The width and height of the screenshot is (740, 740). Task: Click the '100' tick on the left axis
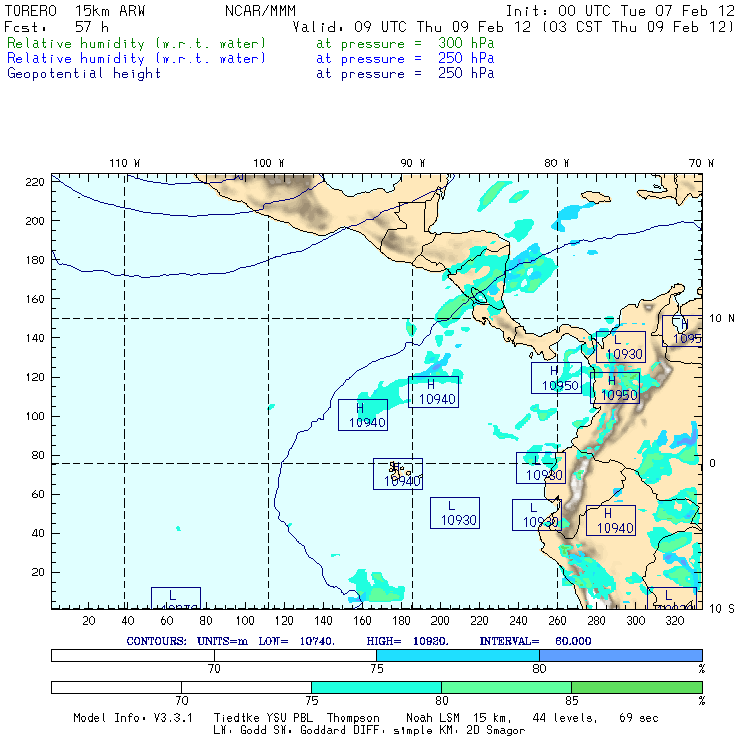35,416
